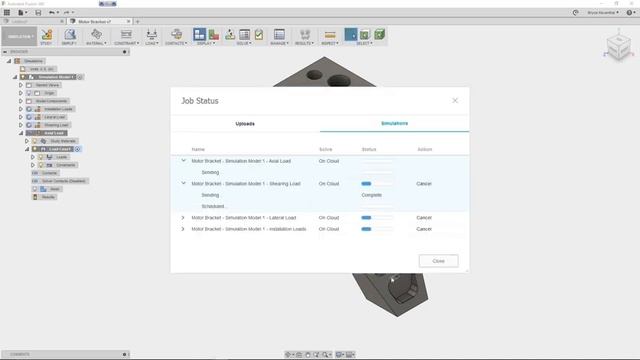
Task: Click the Inspect measure icon
Action: tap(330, 35)
